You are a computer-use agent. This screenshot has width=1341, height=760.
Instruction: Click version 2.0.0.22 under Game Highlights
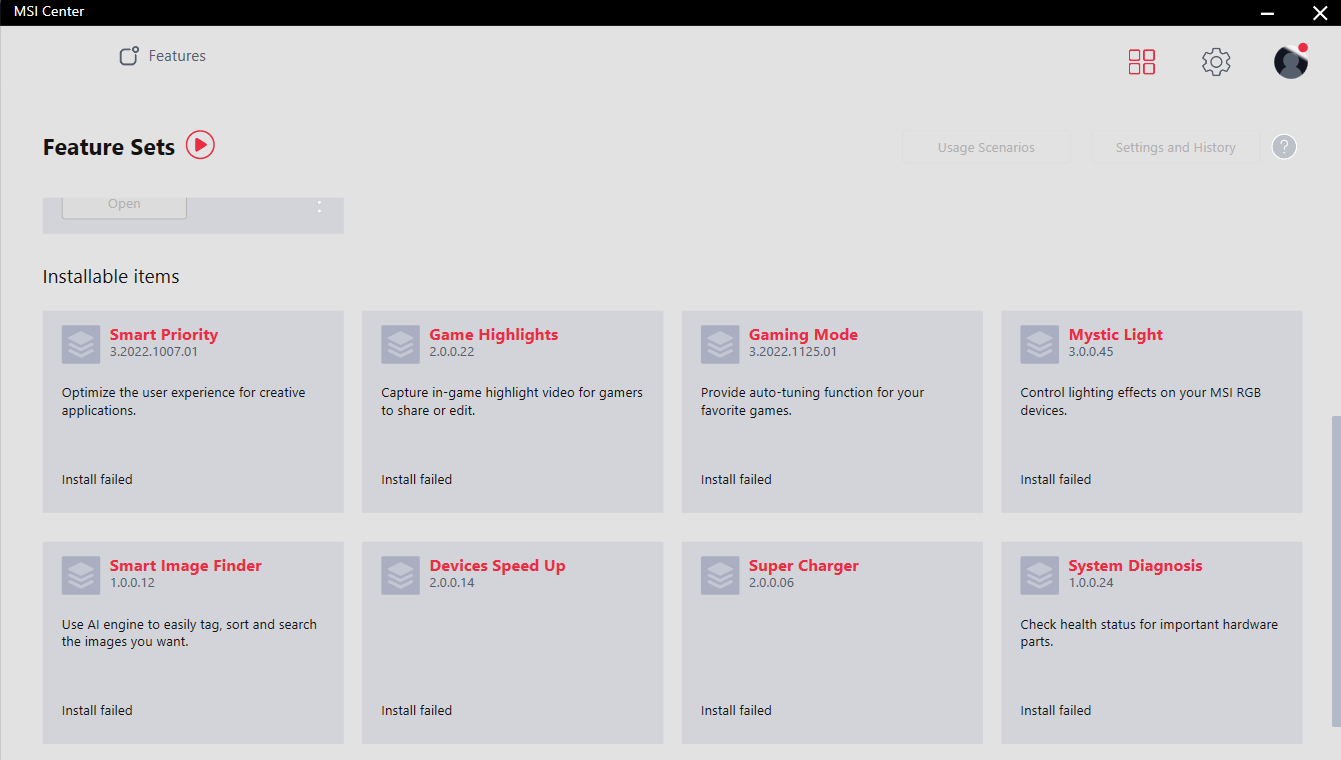[x=452, y=352]
